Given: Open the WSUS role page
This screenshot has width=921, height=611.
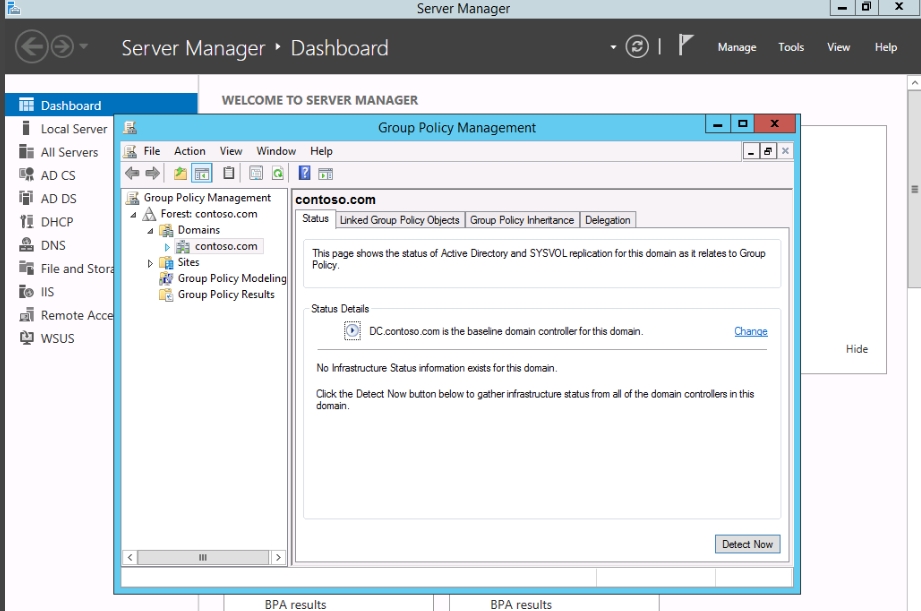Looking at the screenshot, I should coord(59,338).
